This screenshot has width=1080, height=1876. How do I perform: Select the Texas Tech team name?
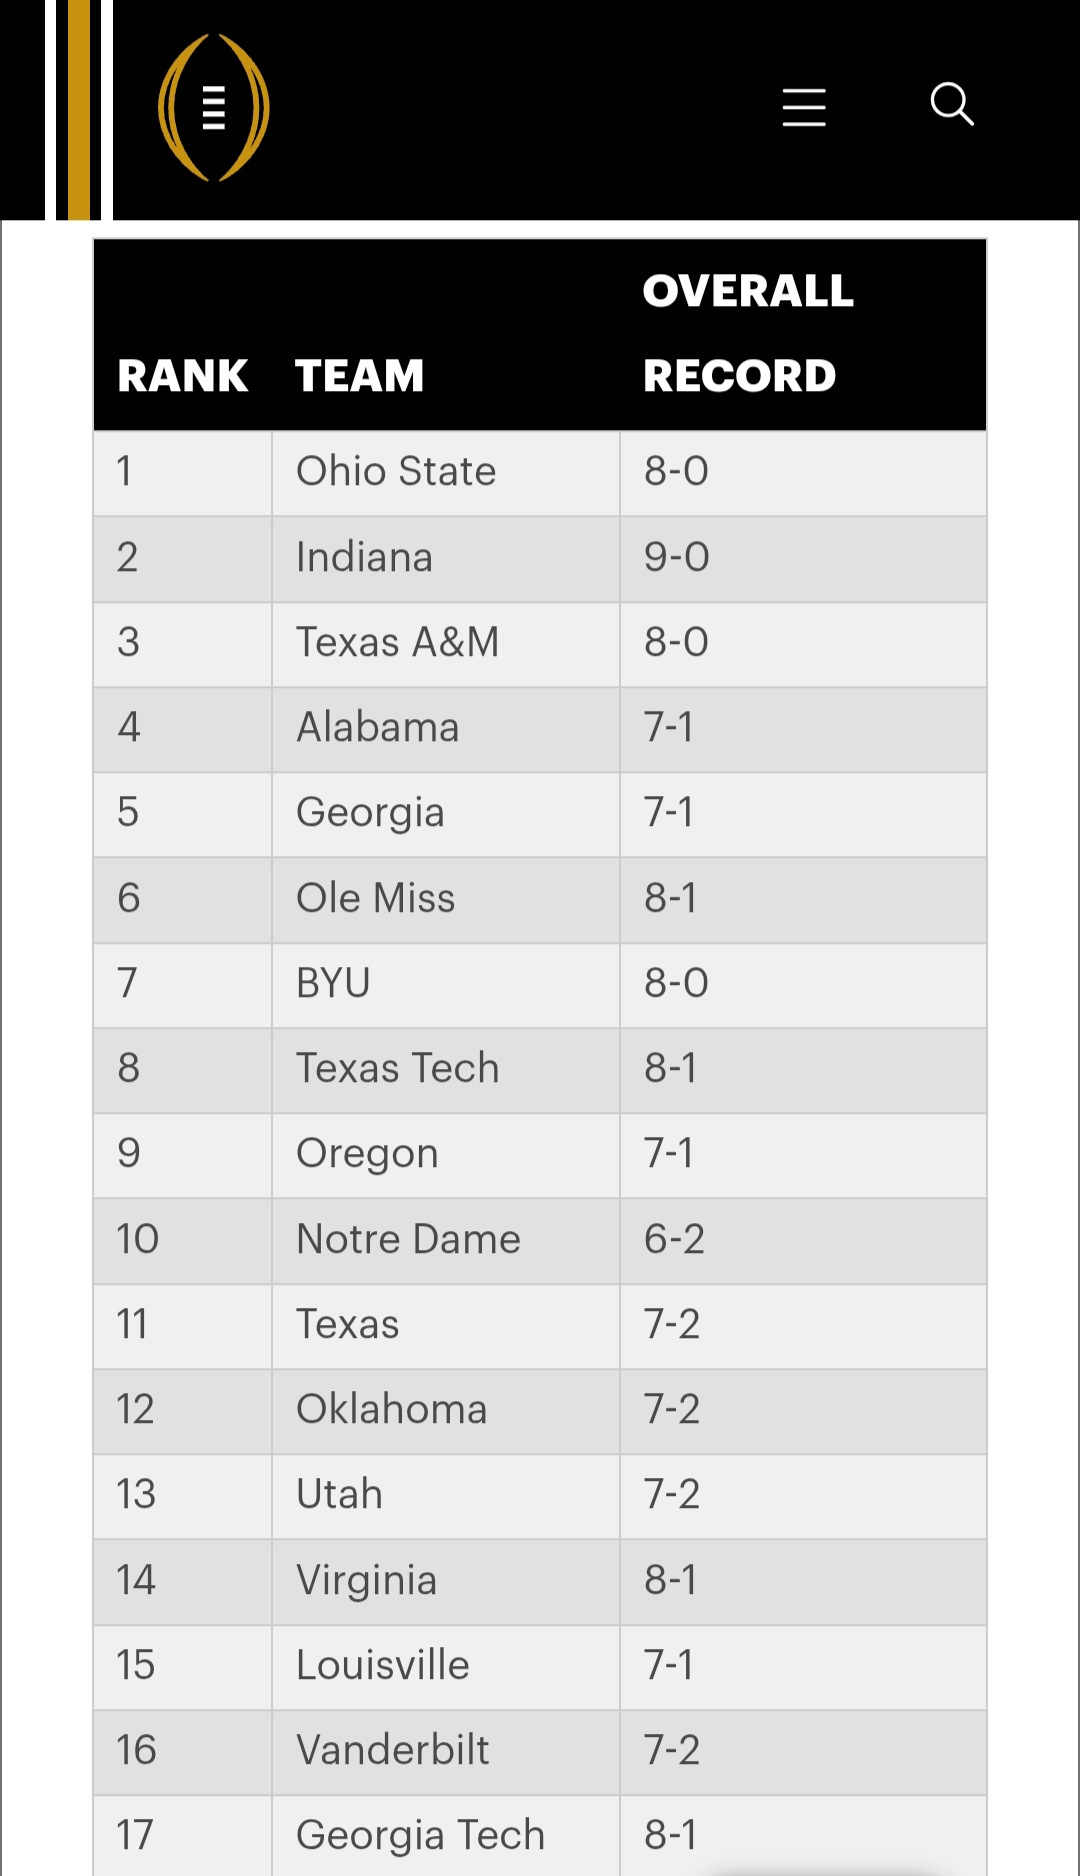[x=397, y=1068]
